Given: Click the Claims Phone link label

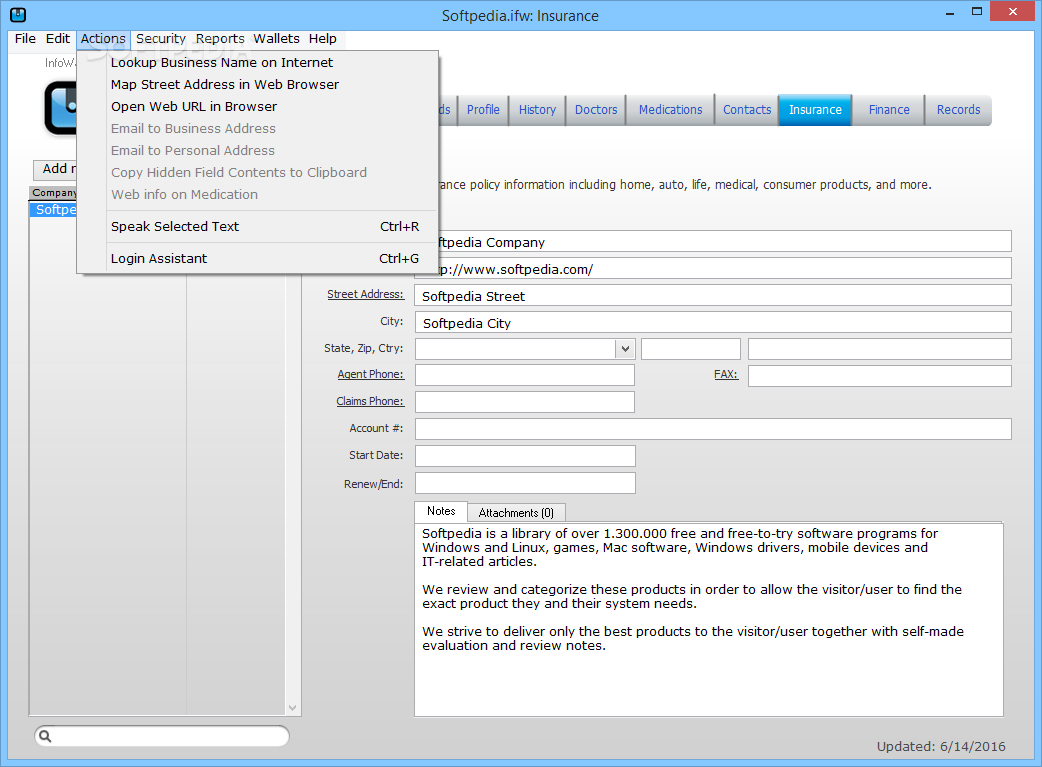Looking at the screenshot, I should coord(370,401).
